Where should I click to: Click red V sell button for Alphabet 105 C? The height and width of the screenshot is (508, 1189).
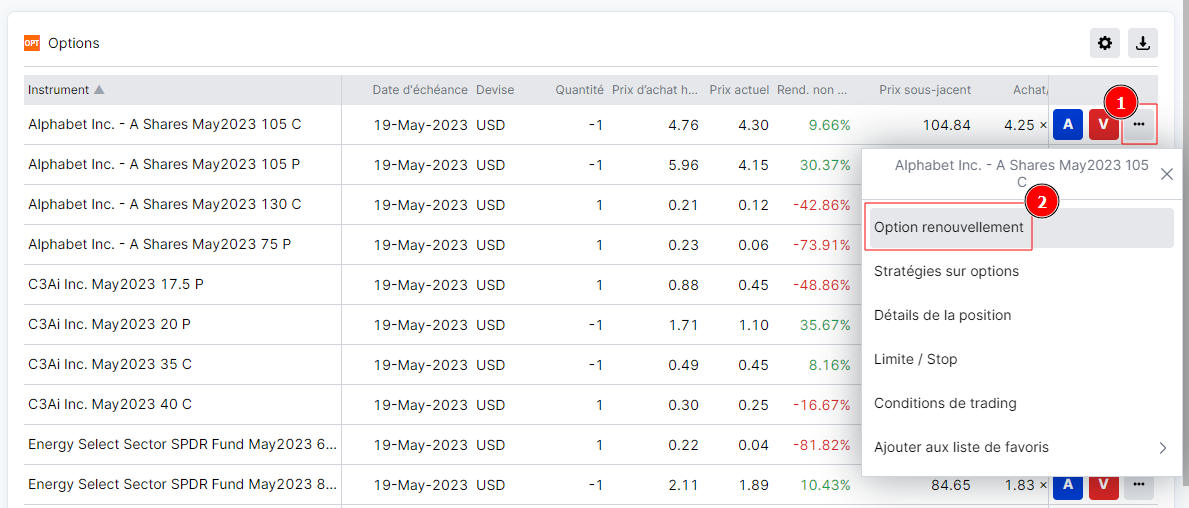[1103, 125]
